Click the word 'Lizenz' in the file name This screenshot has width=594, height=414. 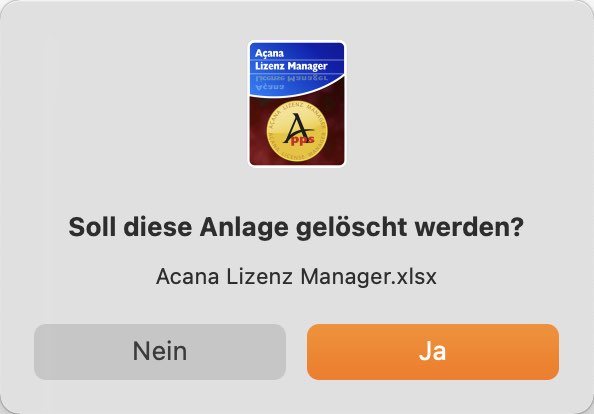click(x=259, y=277)
